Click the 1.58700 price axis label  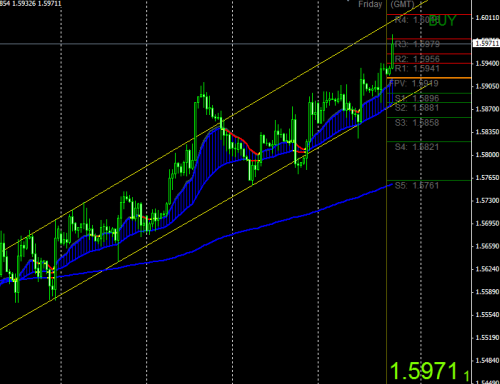tap(487, 109)
